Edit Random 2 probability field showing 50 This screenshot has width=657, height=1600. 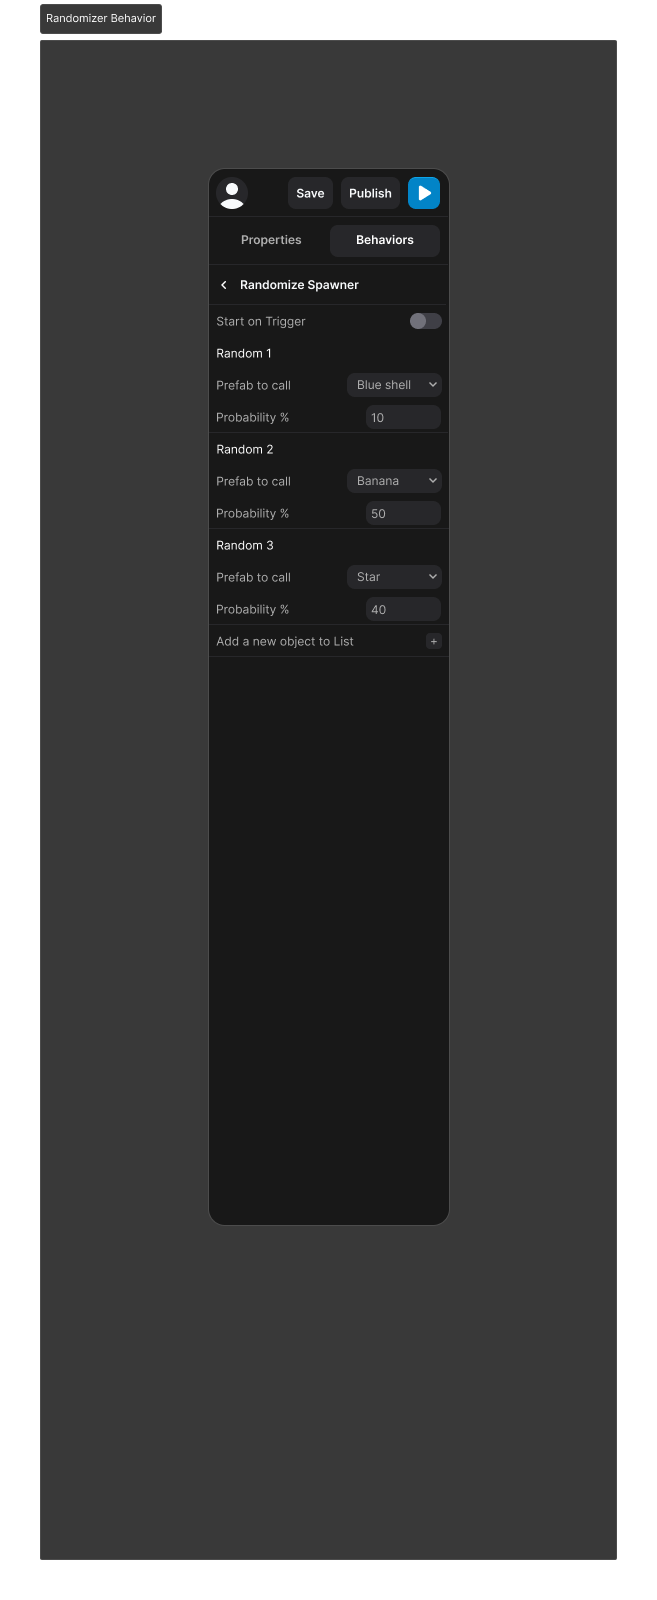404,513
